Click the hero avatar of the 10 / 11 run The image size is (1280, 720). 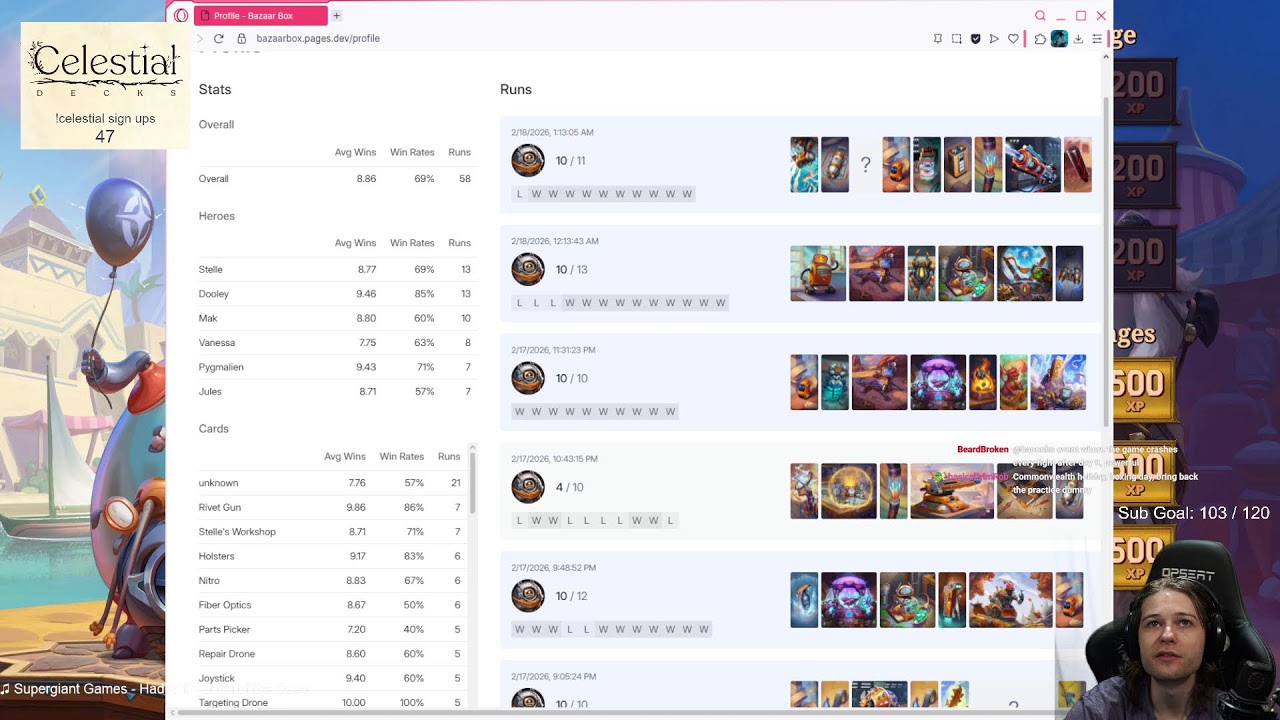528,160
